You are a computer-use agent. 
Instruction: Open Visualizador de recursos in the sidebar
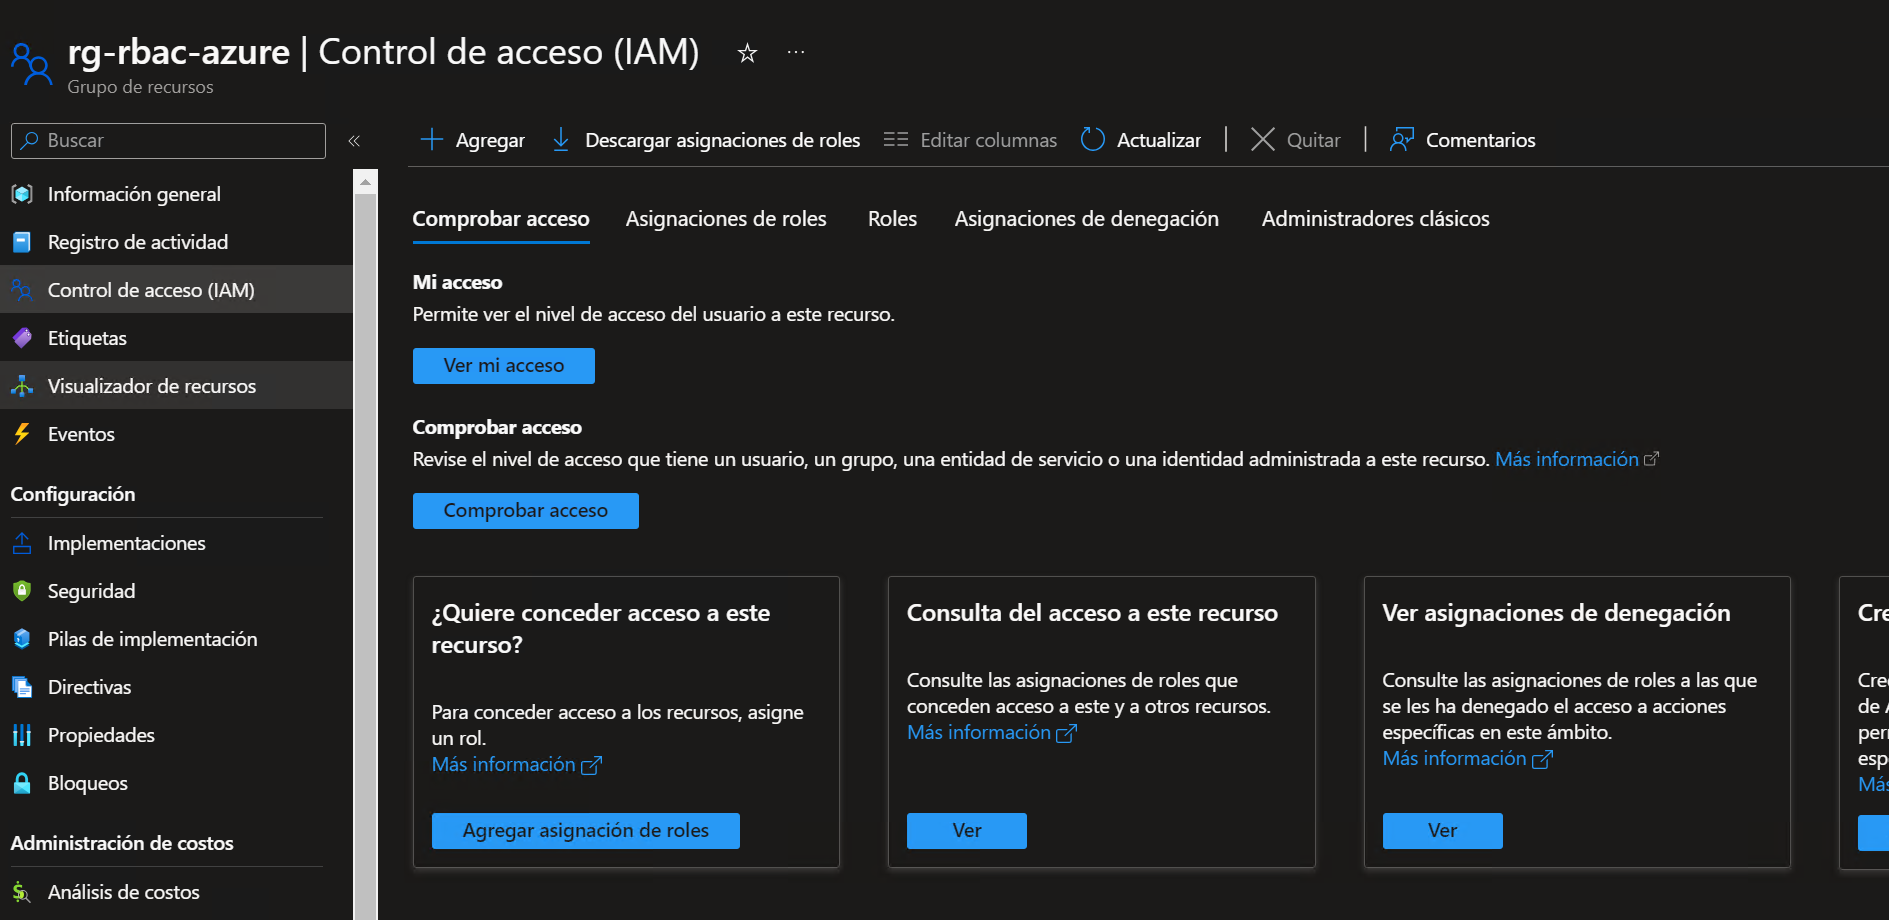[x=152, y=386]
